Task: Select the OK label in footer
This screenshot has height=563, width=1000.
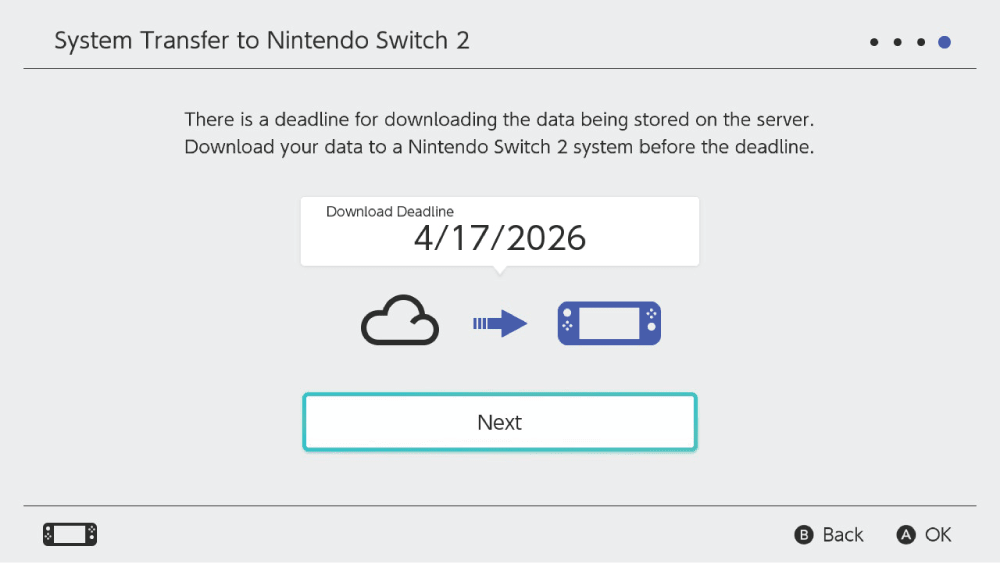Action: pyautogui.click(x=938, y=535)
